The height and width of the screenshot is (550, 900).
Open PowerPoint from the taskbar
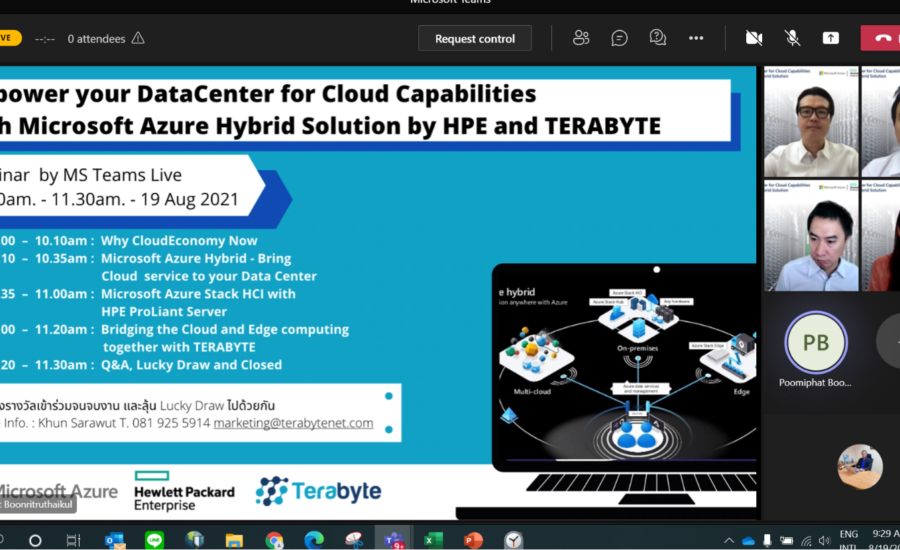474,540
